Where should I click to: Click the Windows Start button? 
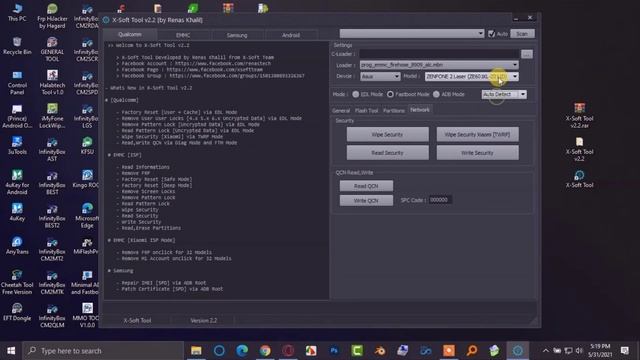pyautogui.click(x=11, y=351)
